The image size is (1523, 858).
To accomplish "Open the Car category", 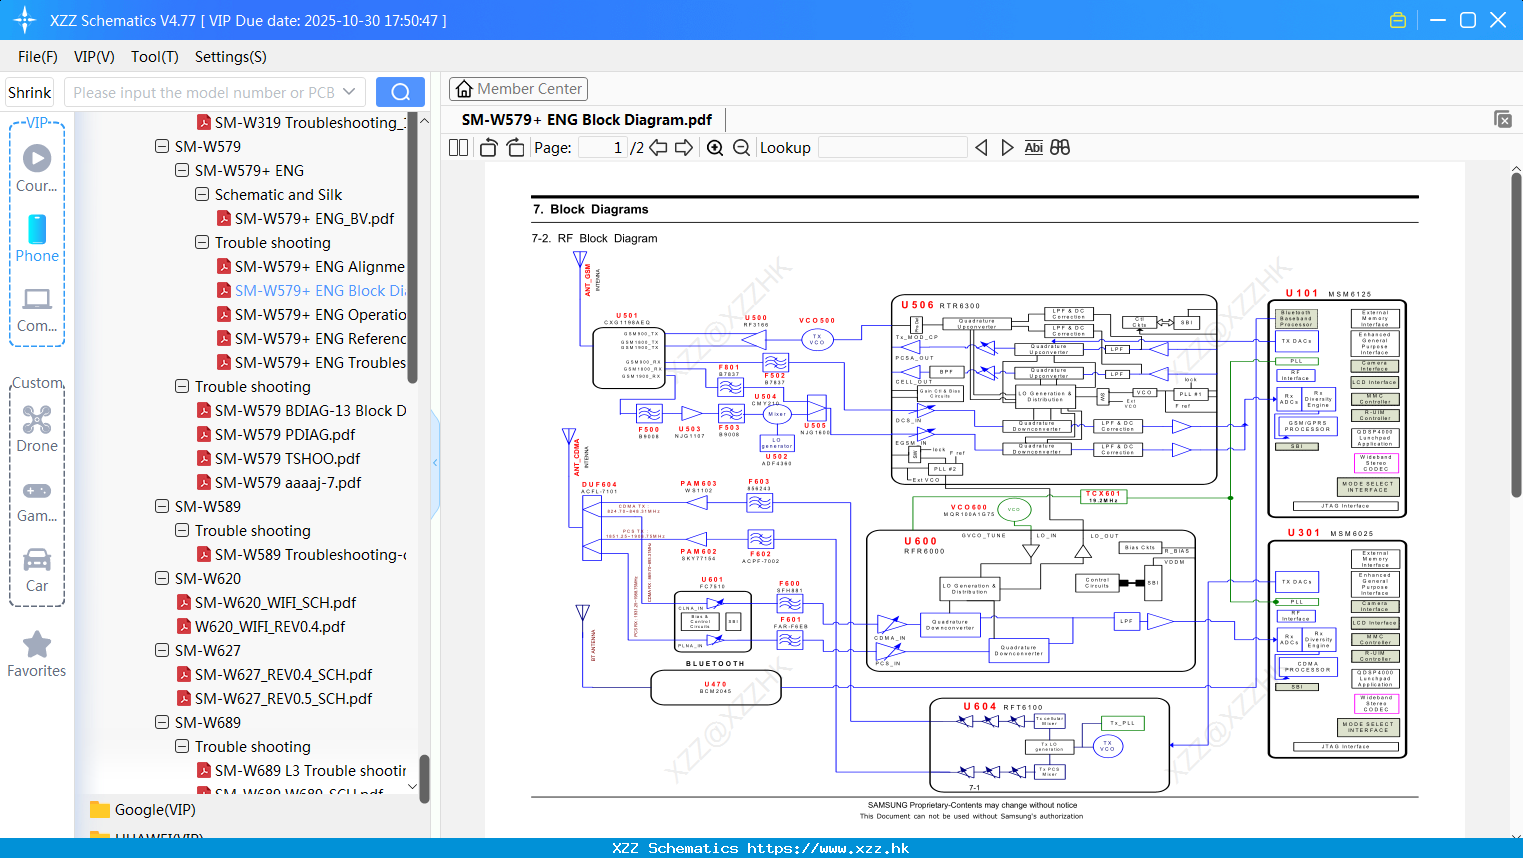I will (x=37, y=569).
